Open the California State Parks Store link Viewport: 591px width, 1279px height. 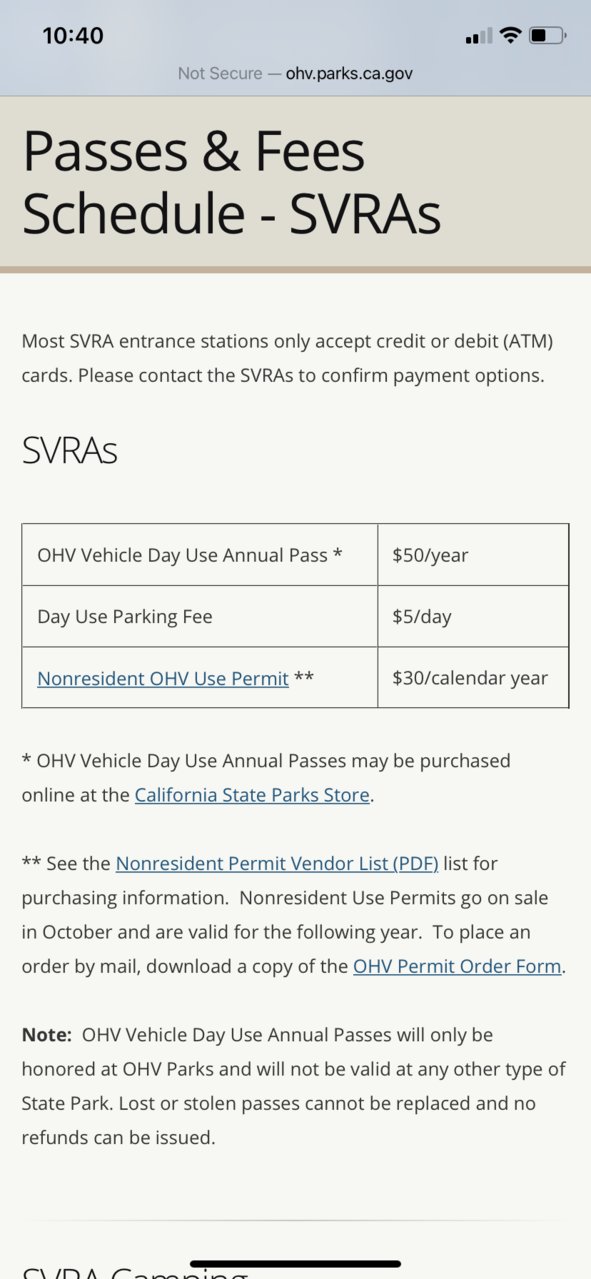coord(252,796)
